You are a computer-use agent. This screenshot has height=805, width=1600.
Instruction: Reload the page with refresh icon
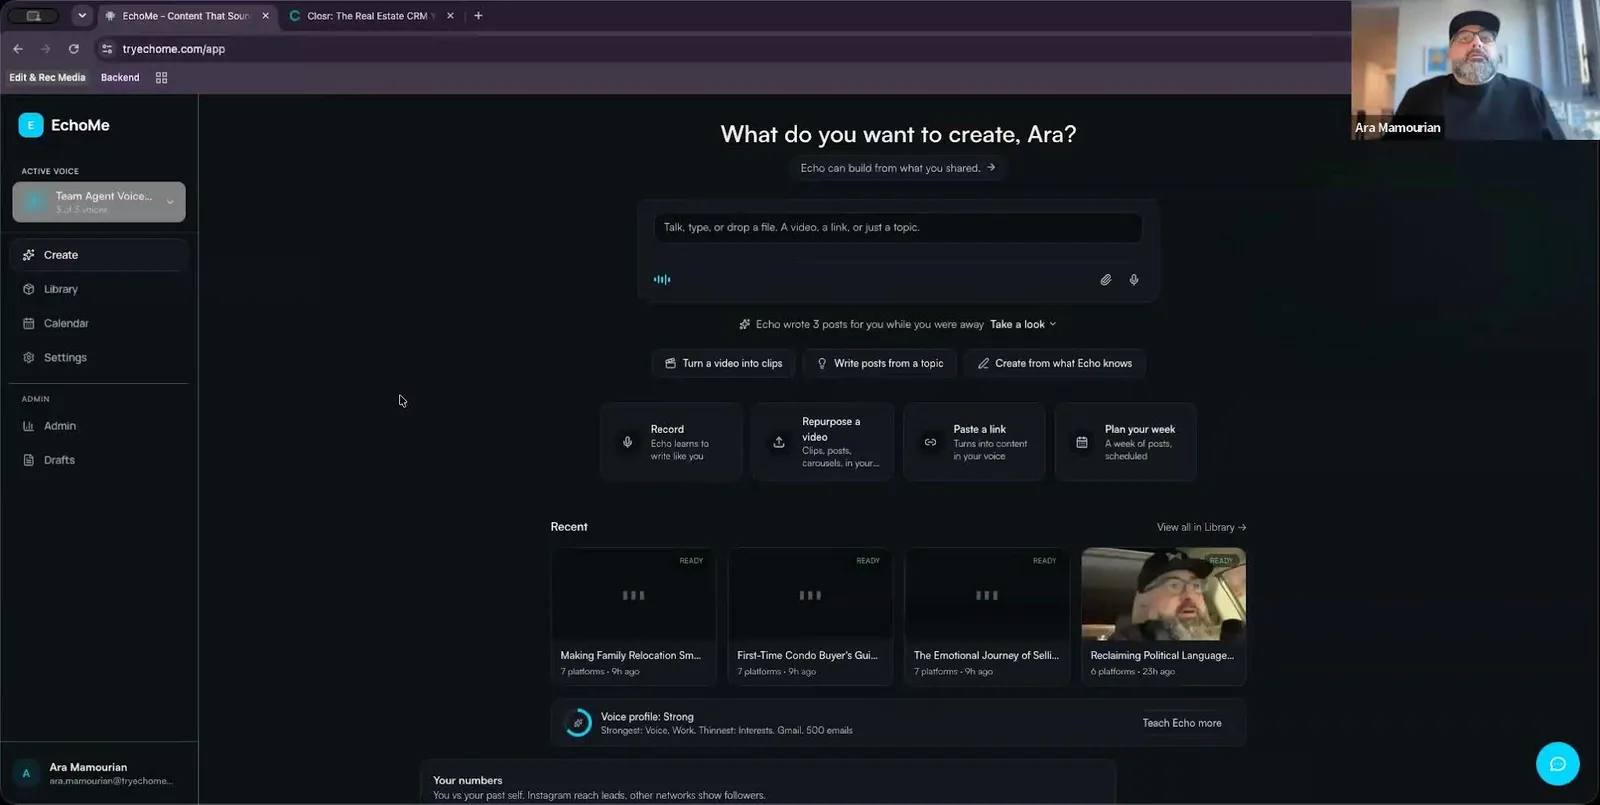74,49
